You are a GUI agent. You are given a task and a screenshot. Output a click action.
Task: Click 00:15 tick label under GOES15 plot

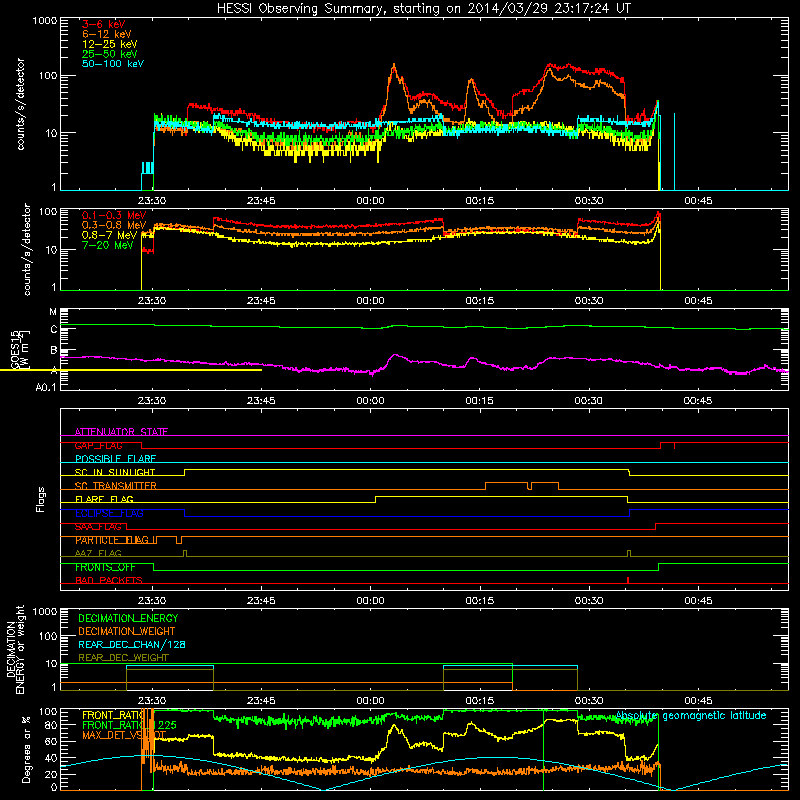(480, 401)
